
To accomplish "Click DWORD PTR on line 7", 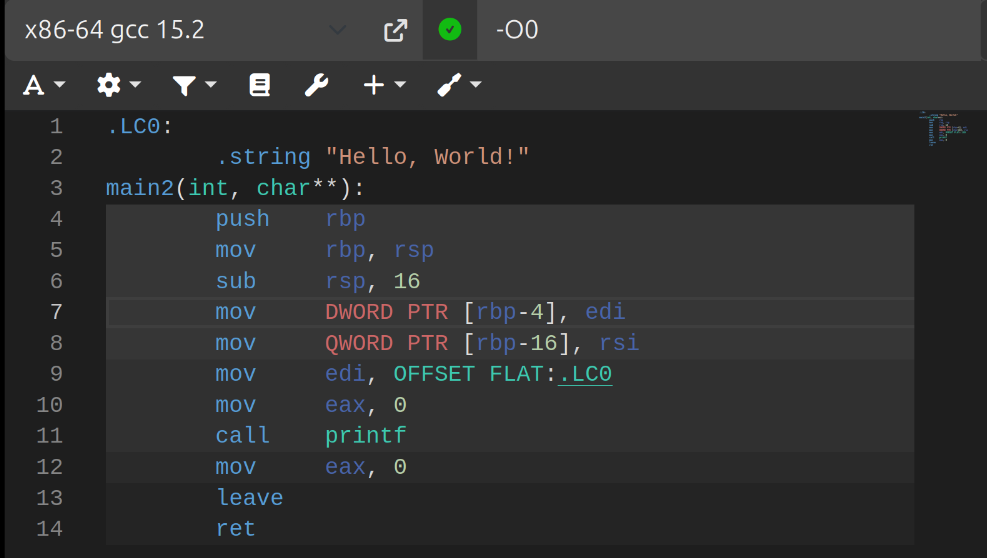I will click(386, 312).
